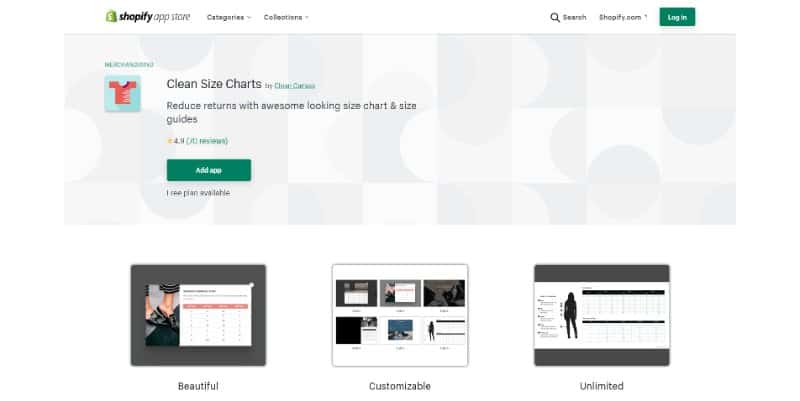Open the Collections dropdown menu

[286, 17]
